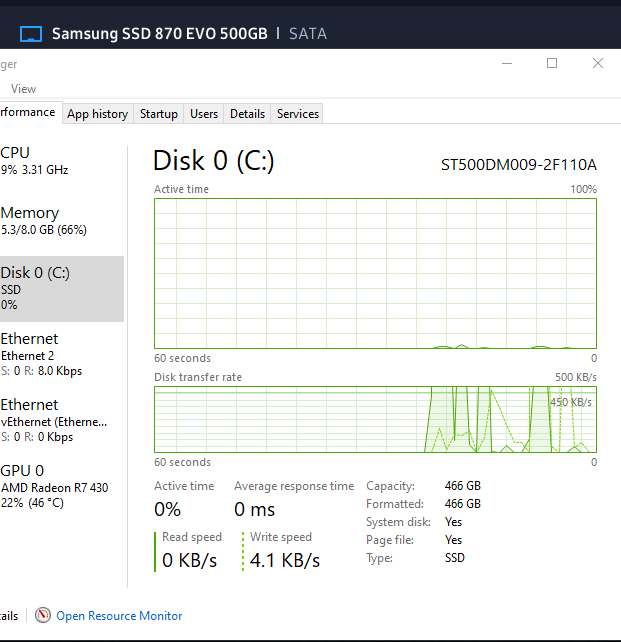Click the 0 KB/s read speed value
The width and height of the screenshot is (621, 642).
pos(189,560)
